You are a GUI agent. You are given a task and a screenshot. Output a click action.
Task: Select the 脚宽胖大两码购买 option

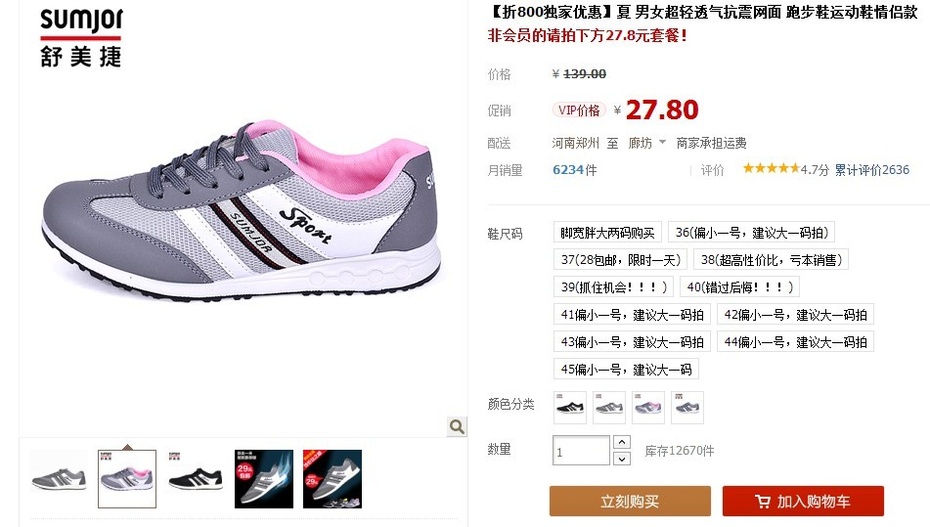(607, 232)
